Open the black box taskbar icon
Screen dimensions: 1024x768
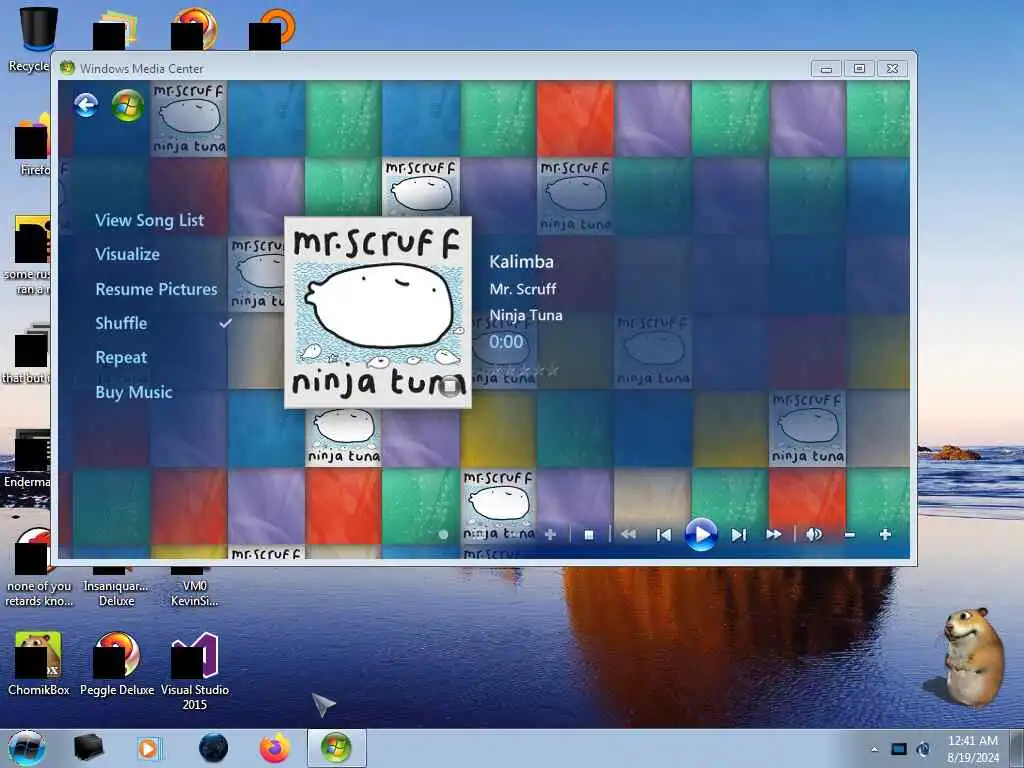point(88,748)
